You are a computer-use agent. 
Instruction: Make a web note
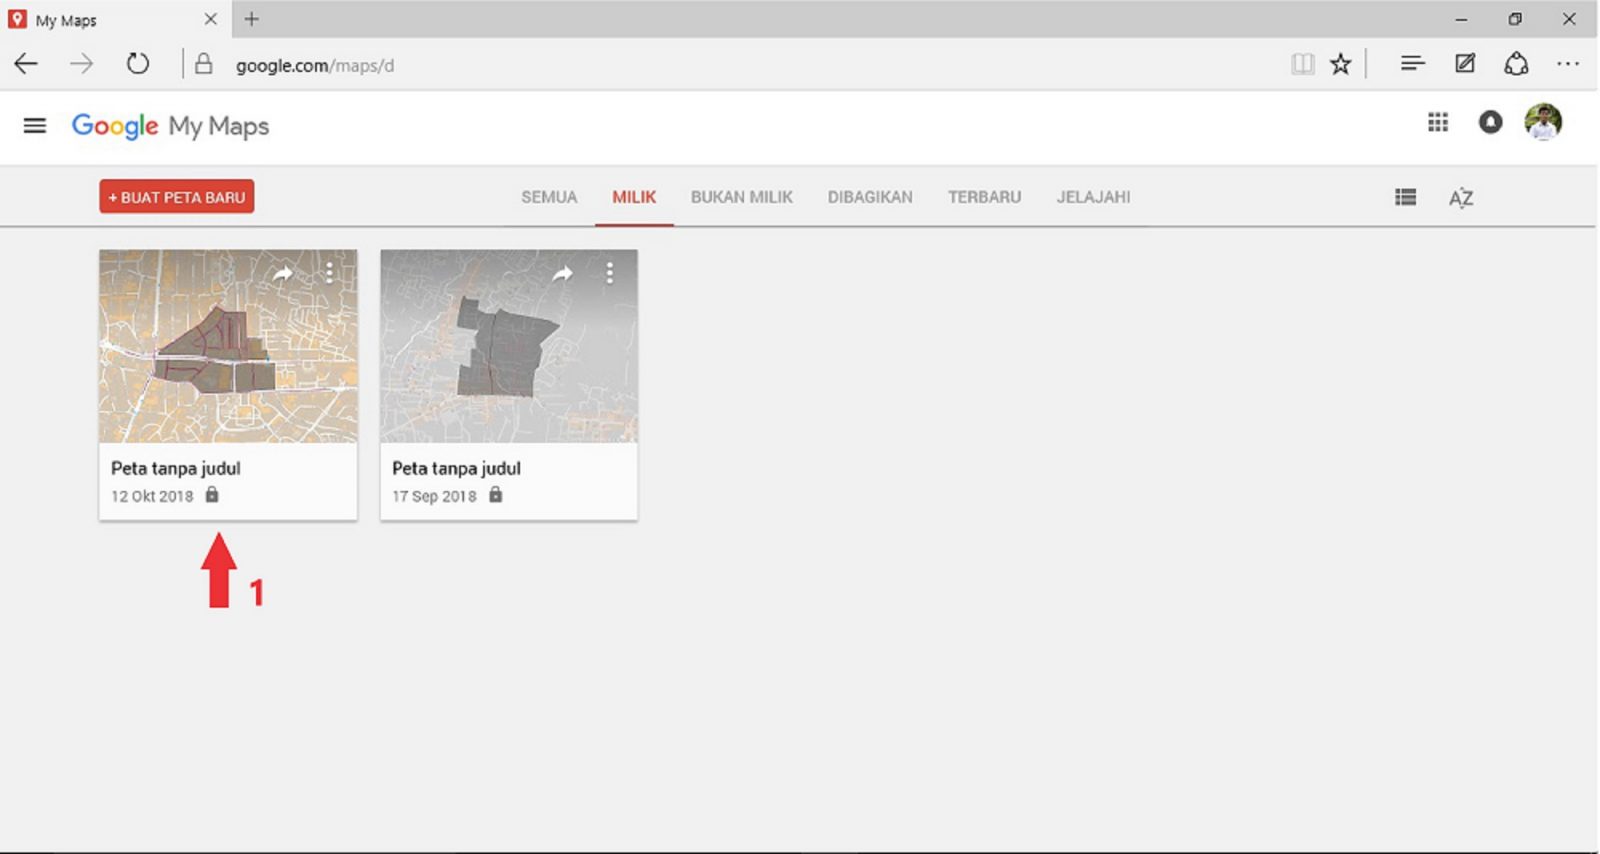click(x=1465, y=65)
